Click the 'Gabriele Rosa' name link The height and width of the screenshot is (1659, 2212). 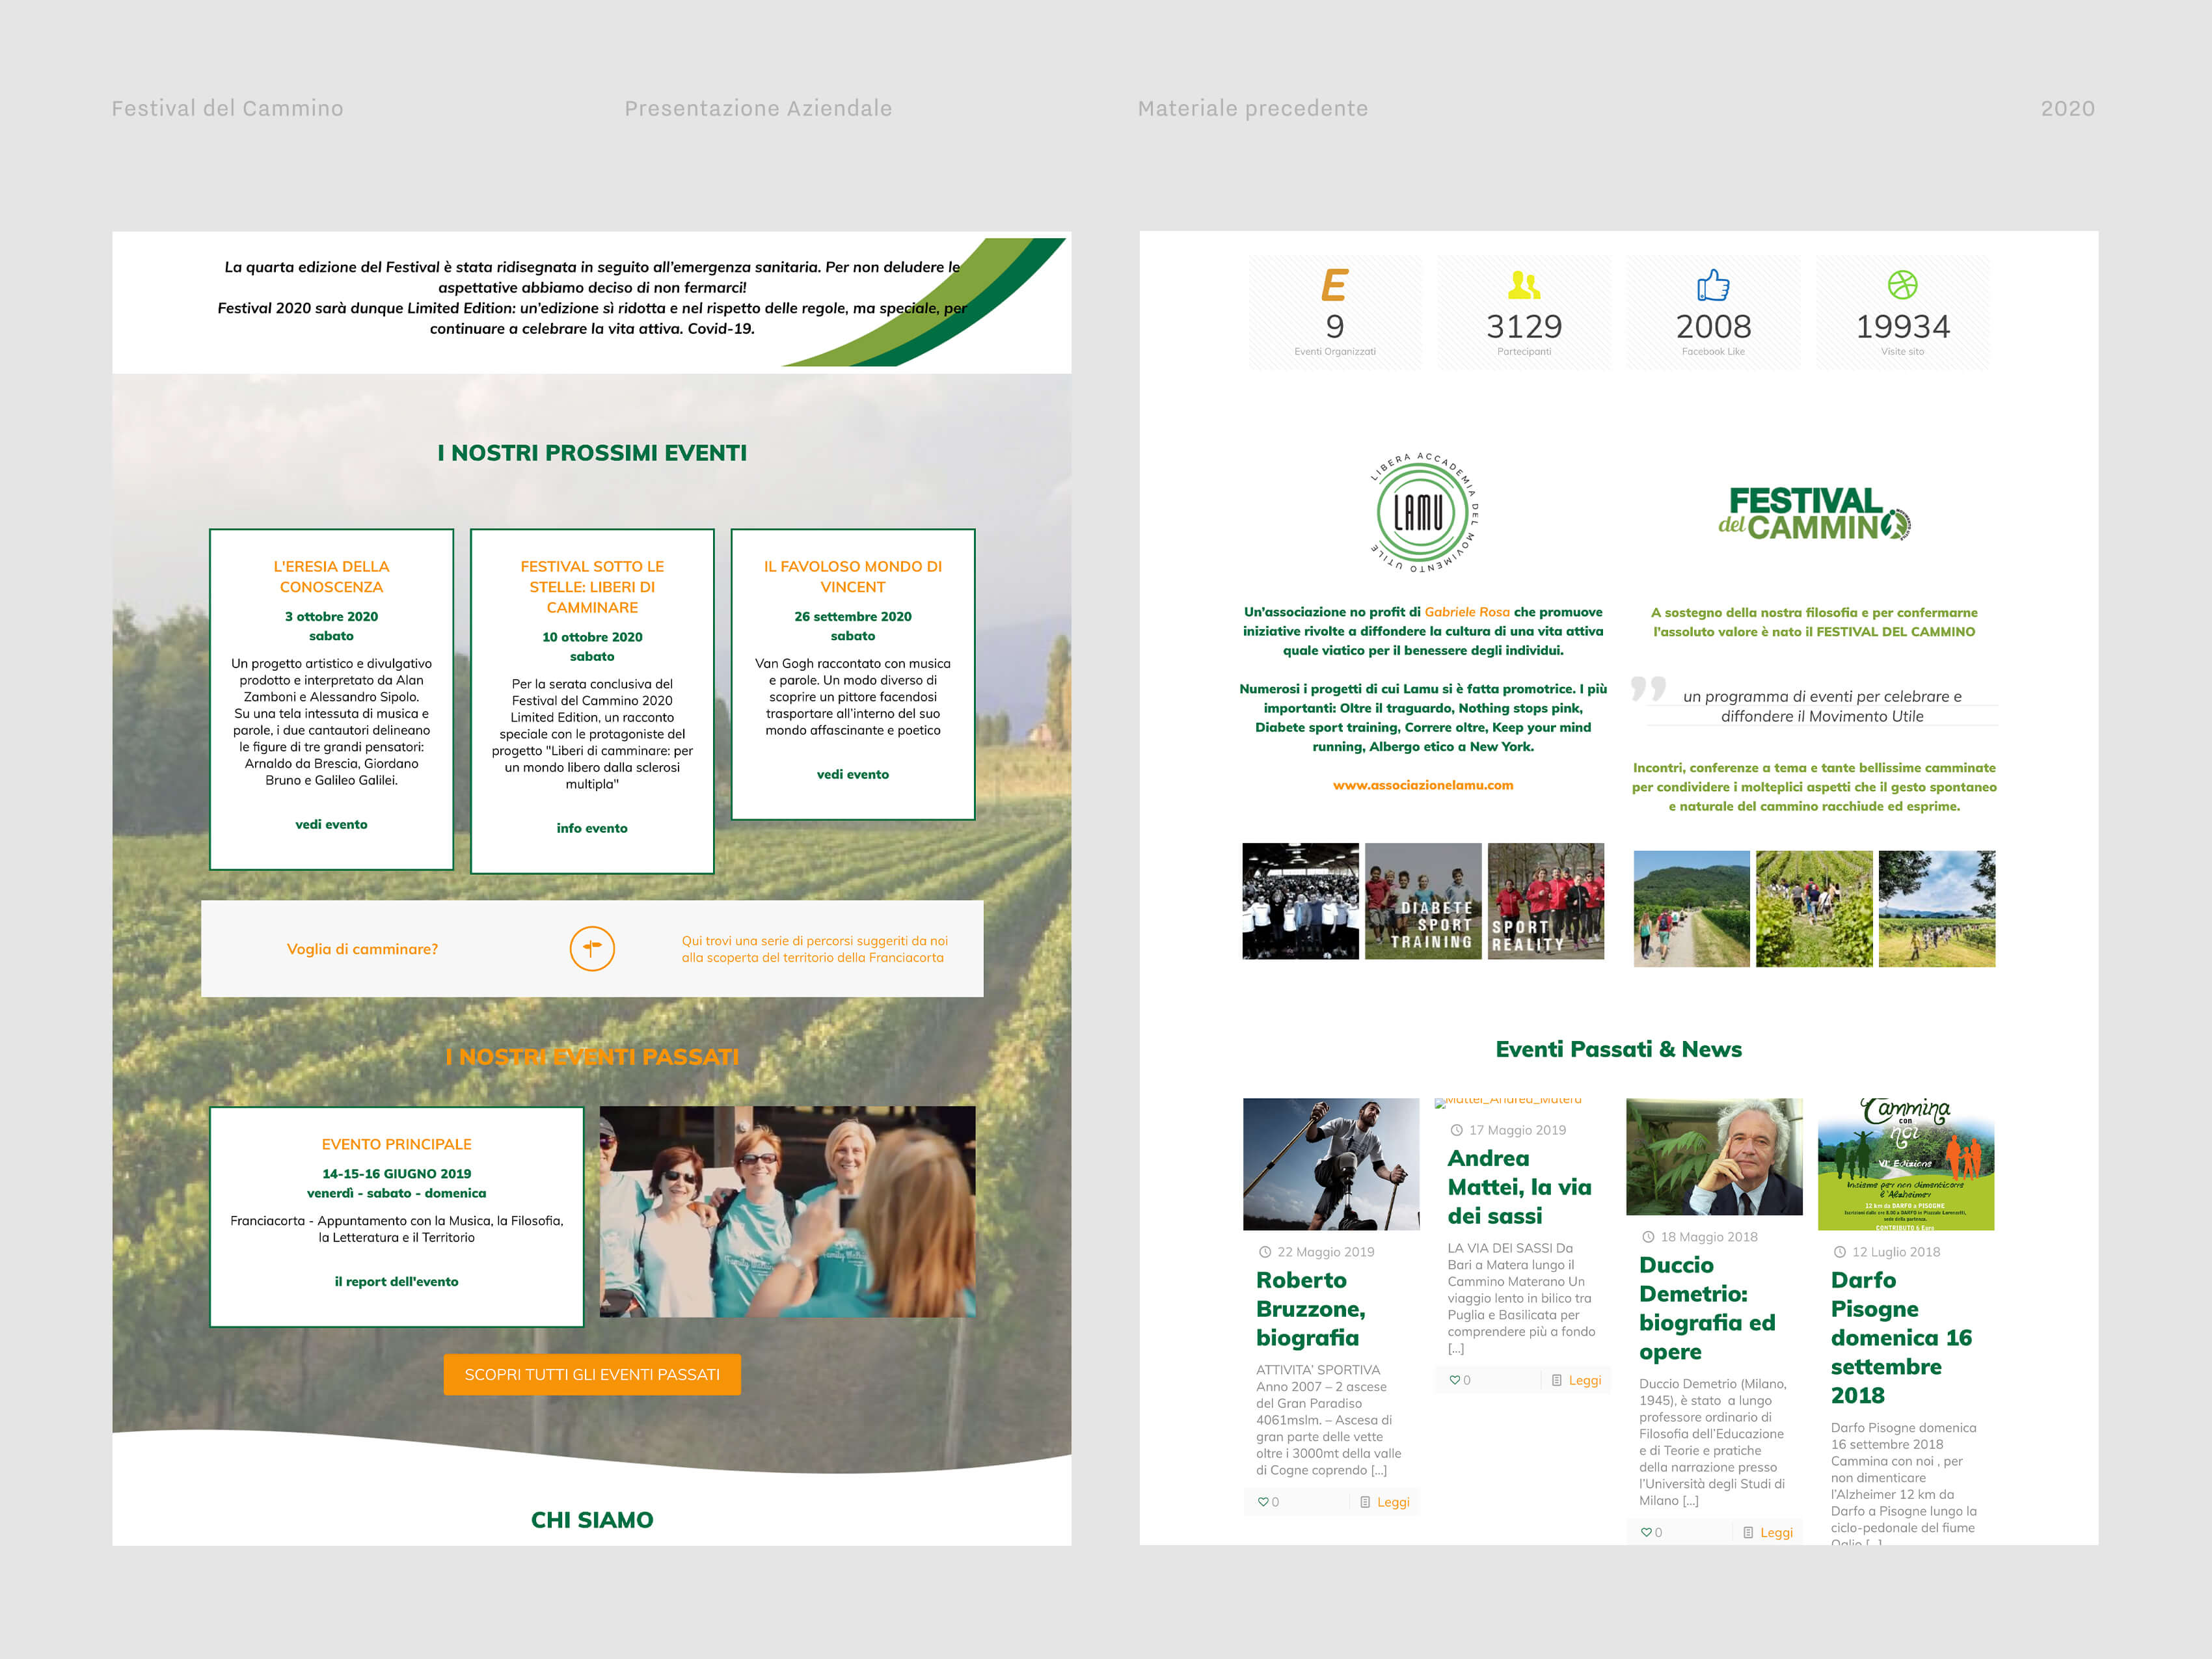click(x=1467, y=612)
